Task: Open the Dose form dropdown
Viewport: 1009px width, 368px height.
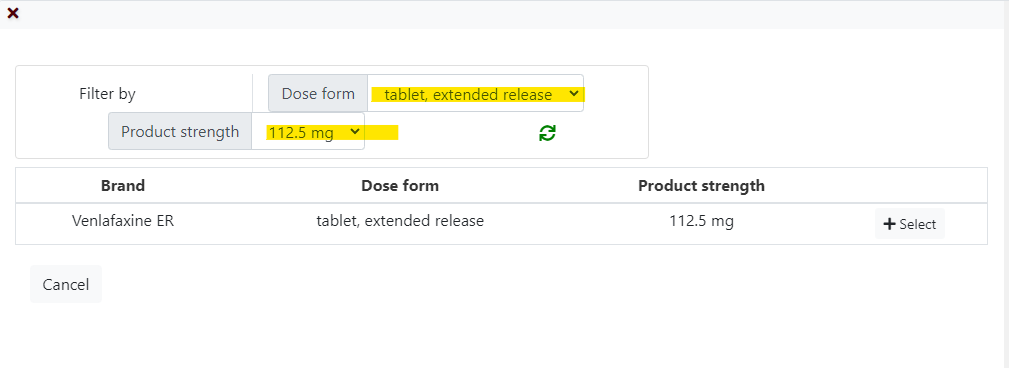Action: [x=476, y=94]
